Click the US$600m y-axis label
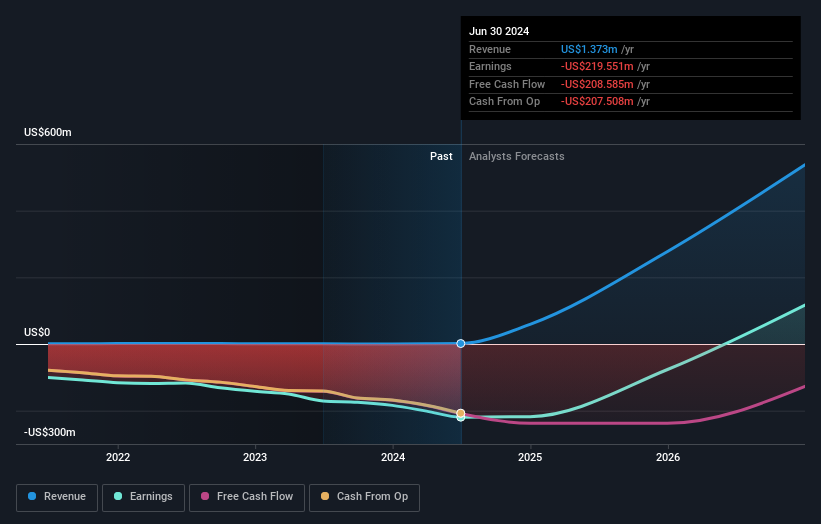Screen dimensions: 821x524 click(x=48, y=132)
